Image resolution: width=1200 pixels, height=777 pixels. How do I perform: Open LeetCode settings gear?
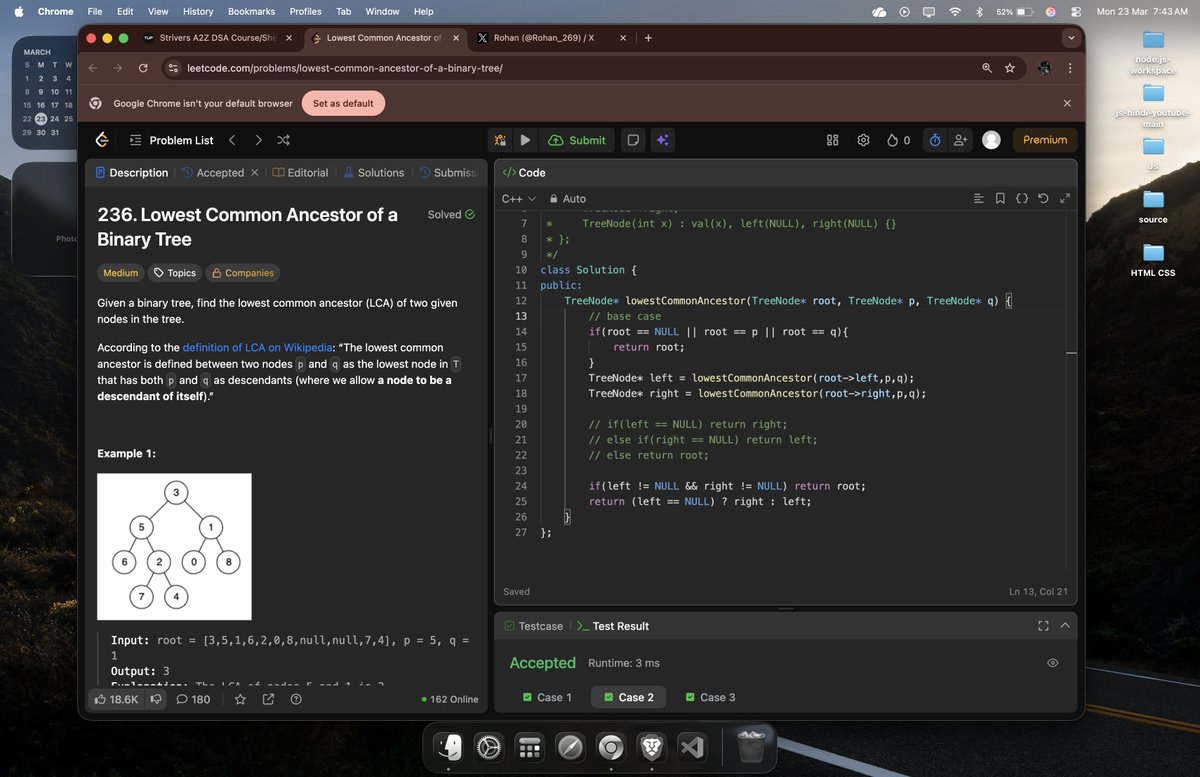coord(863,140)
